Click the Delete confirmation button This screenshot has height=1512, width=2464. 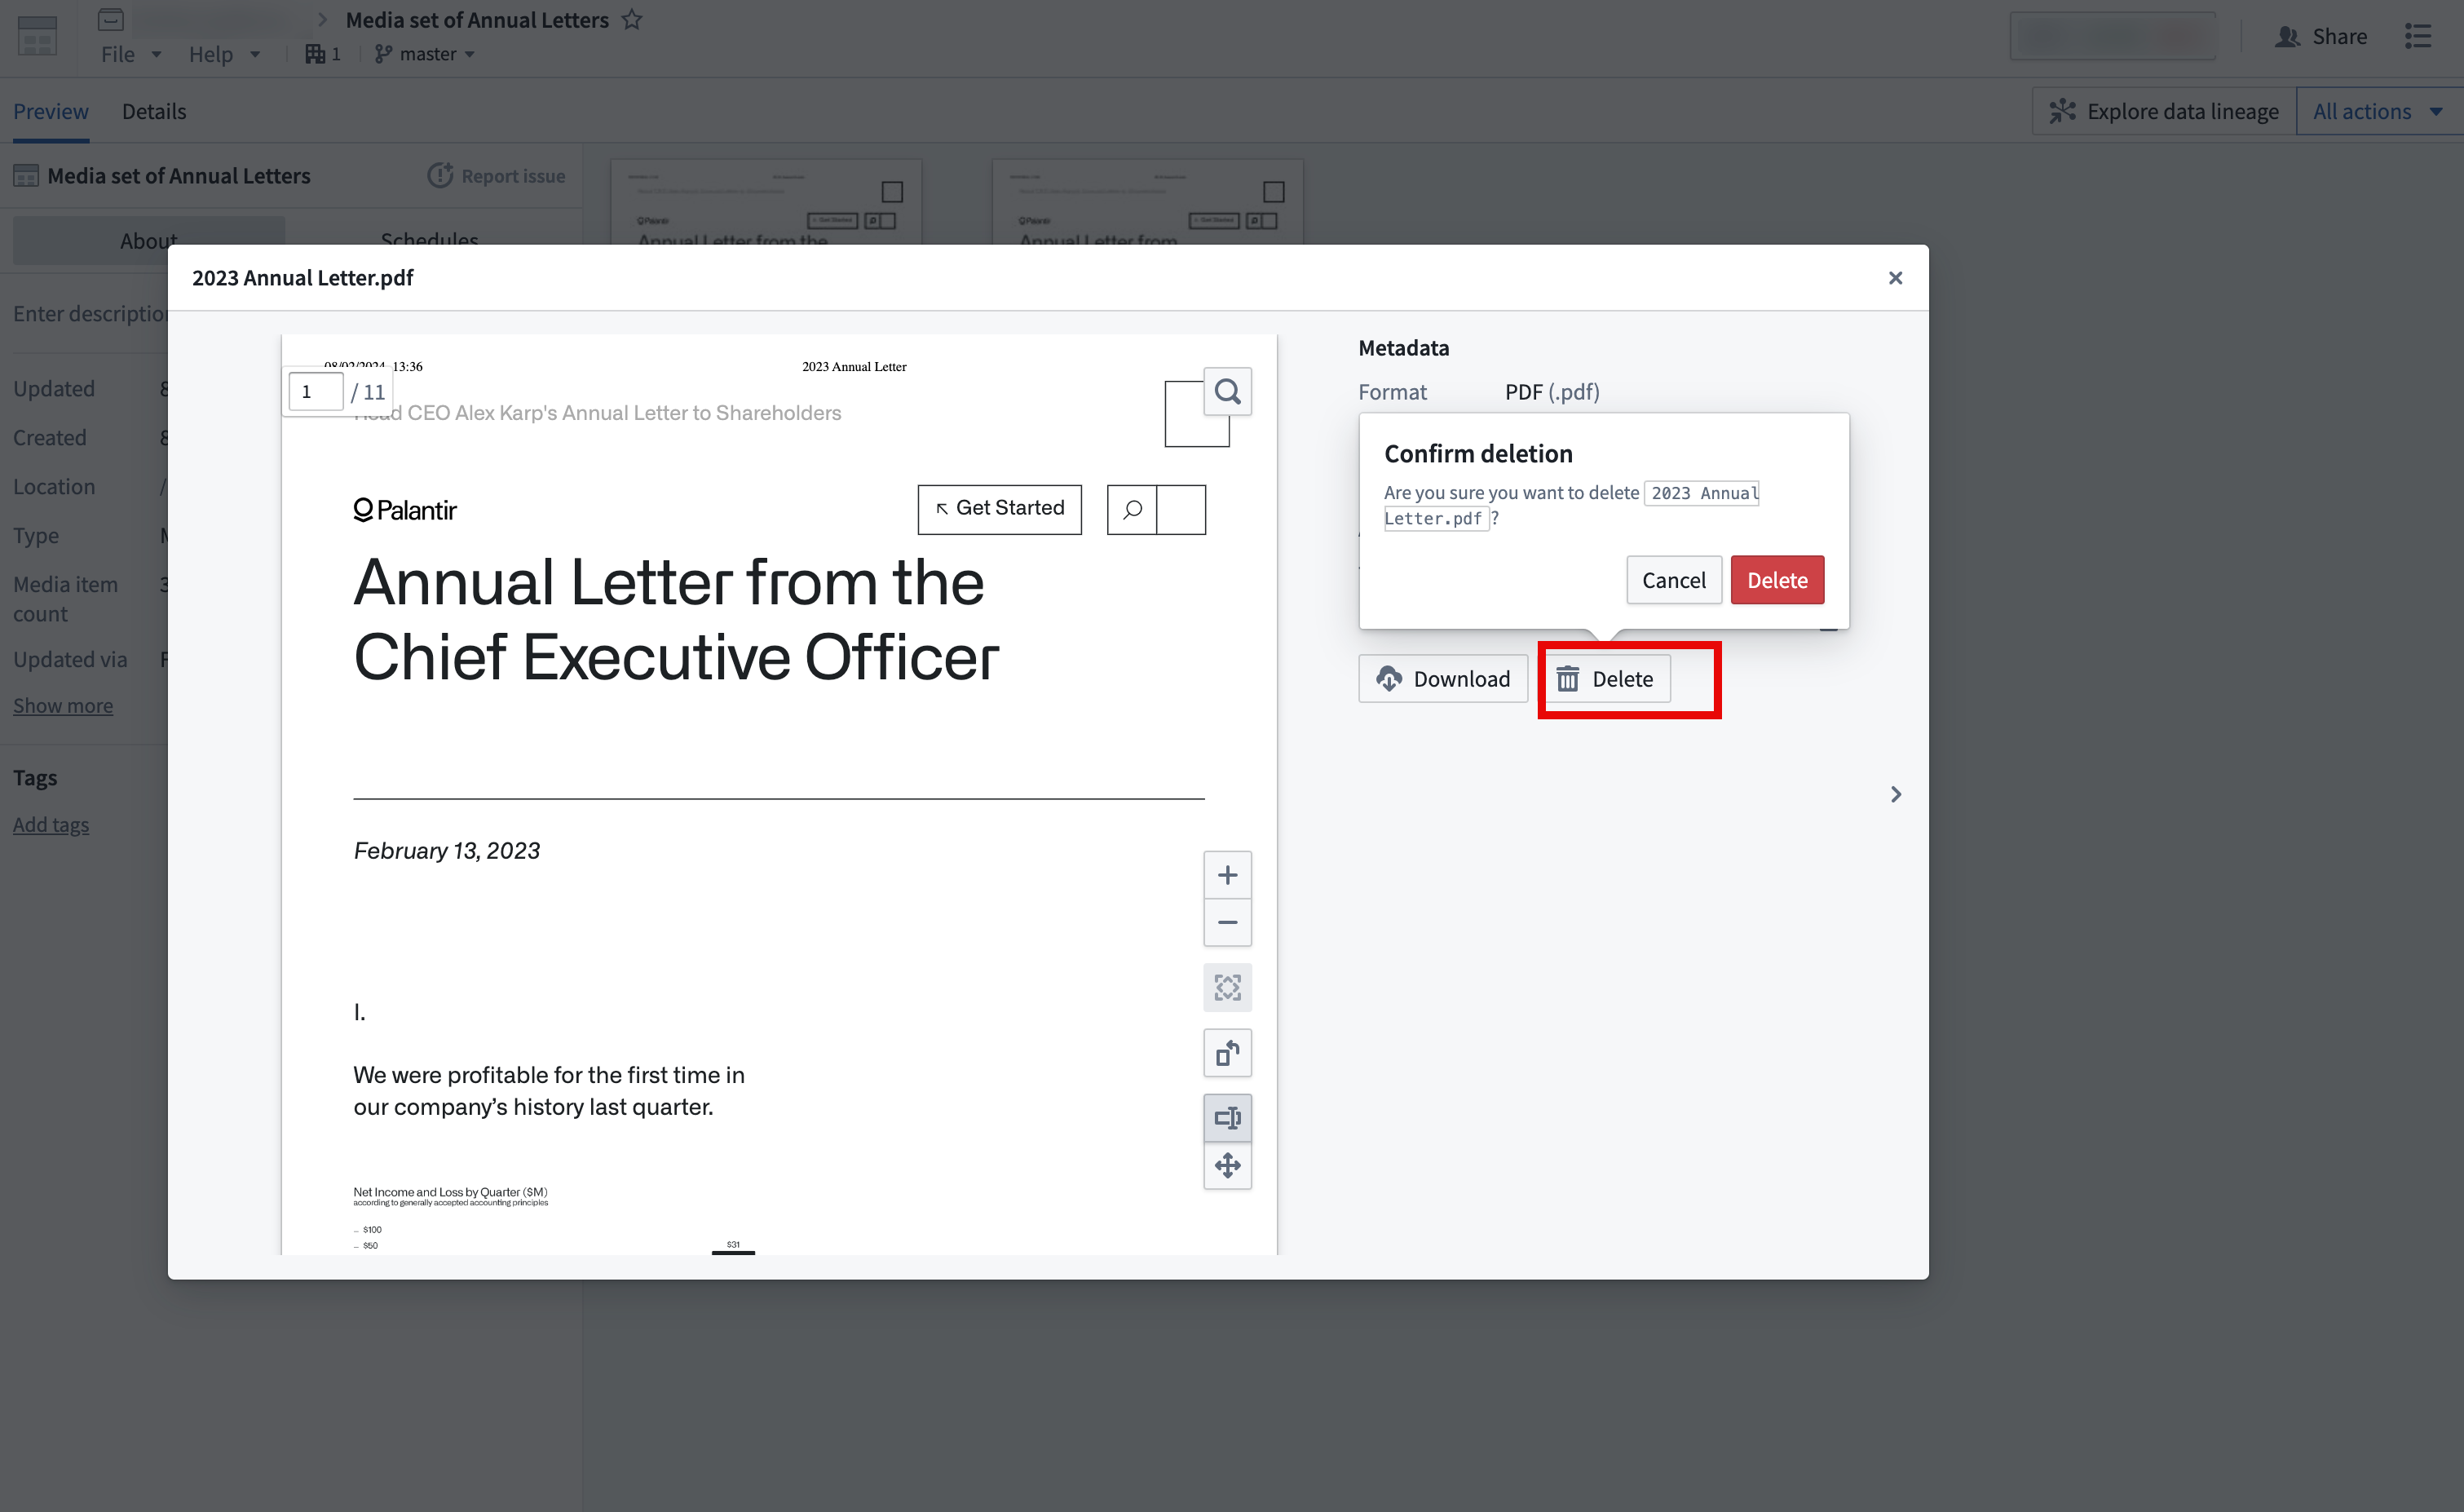pos(1777,577)
